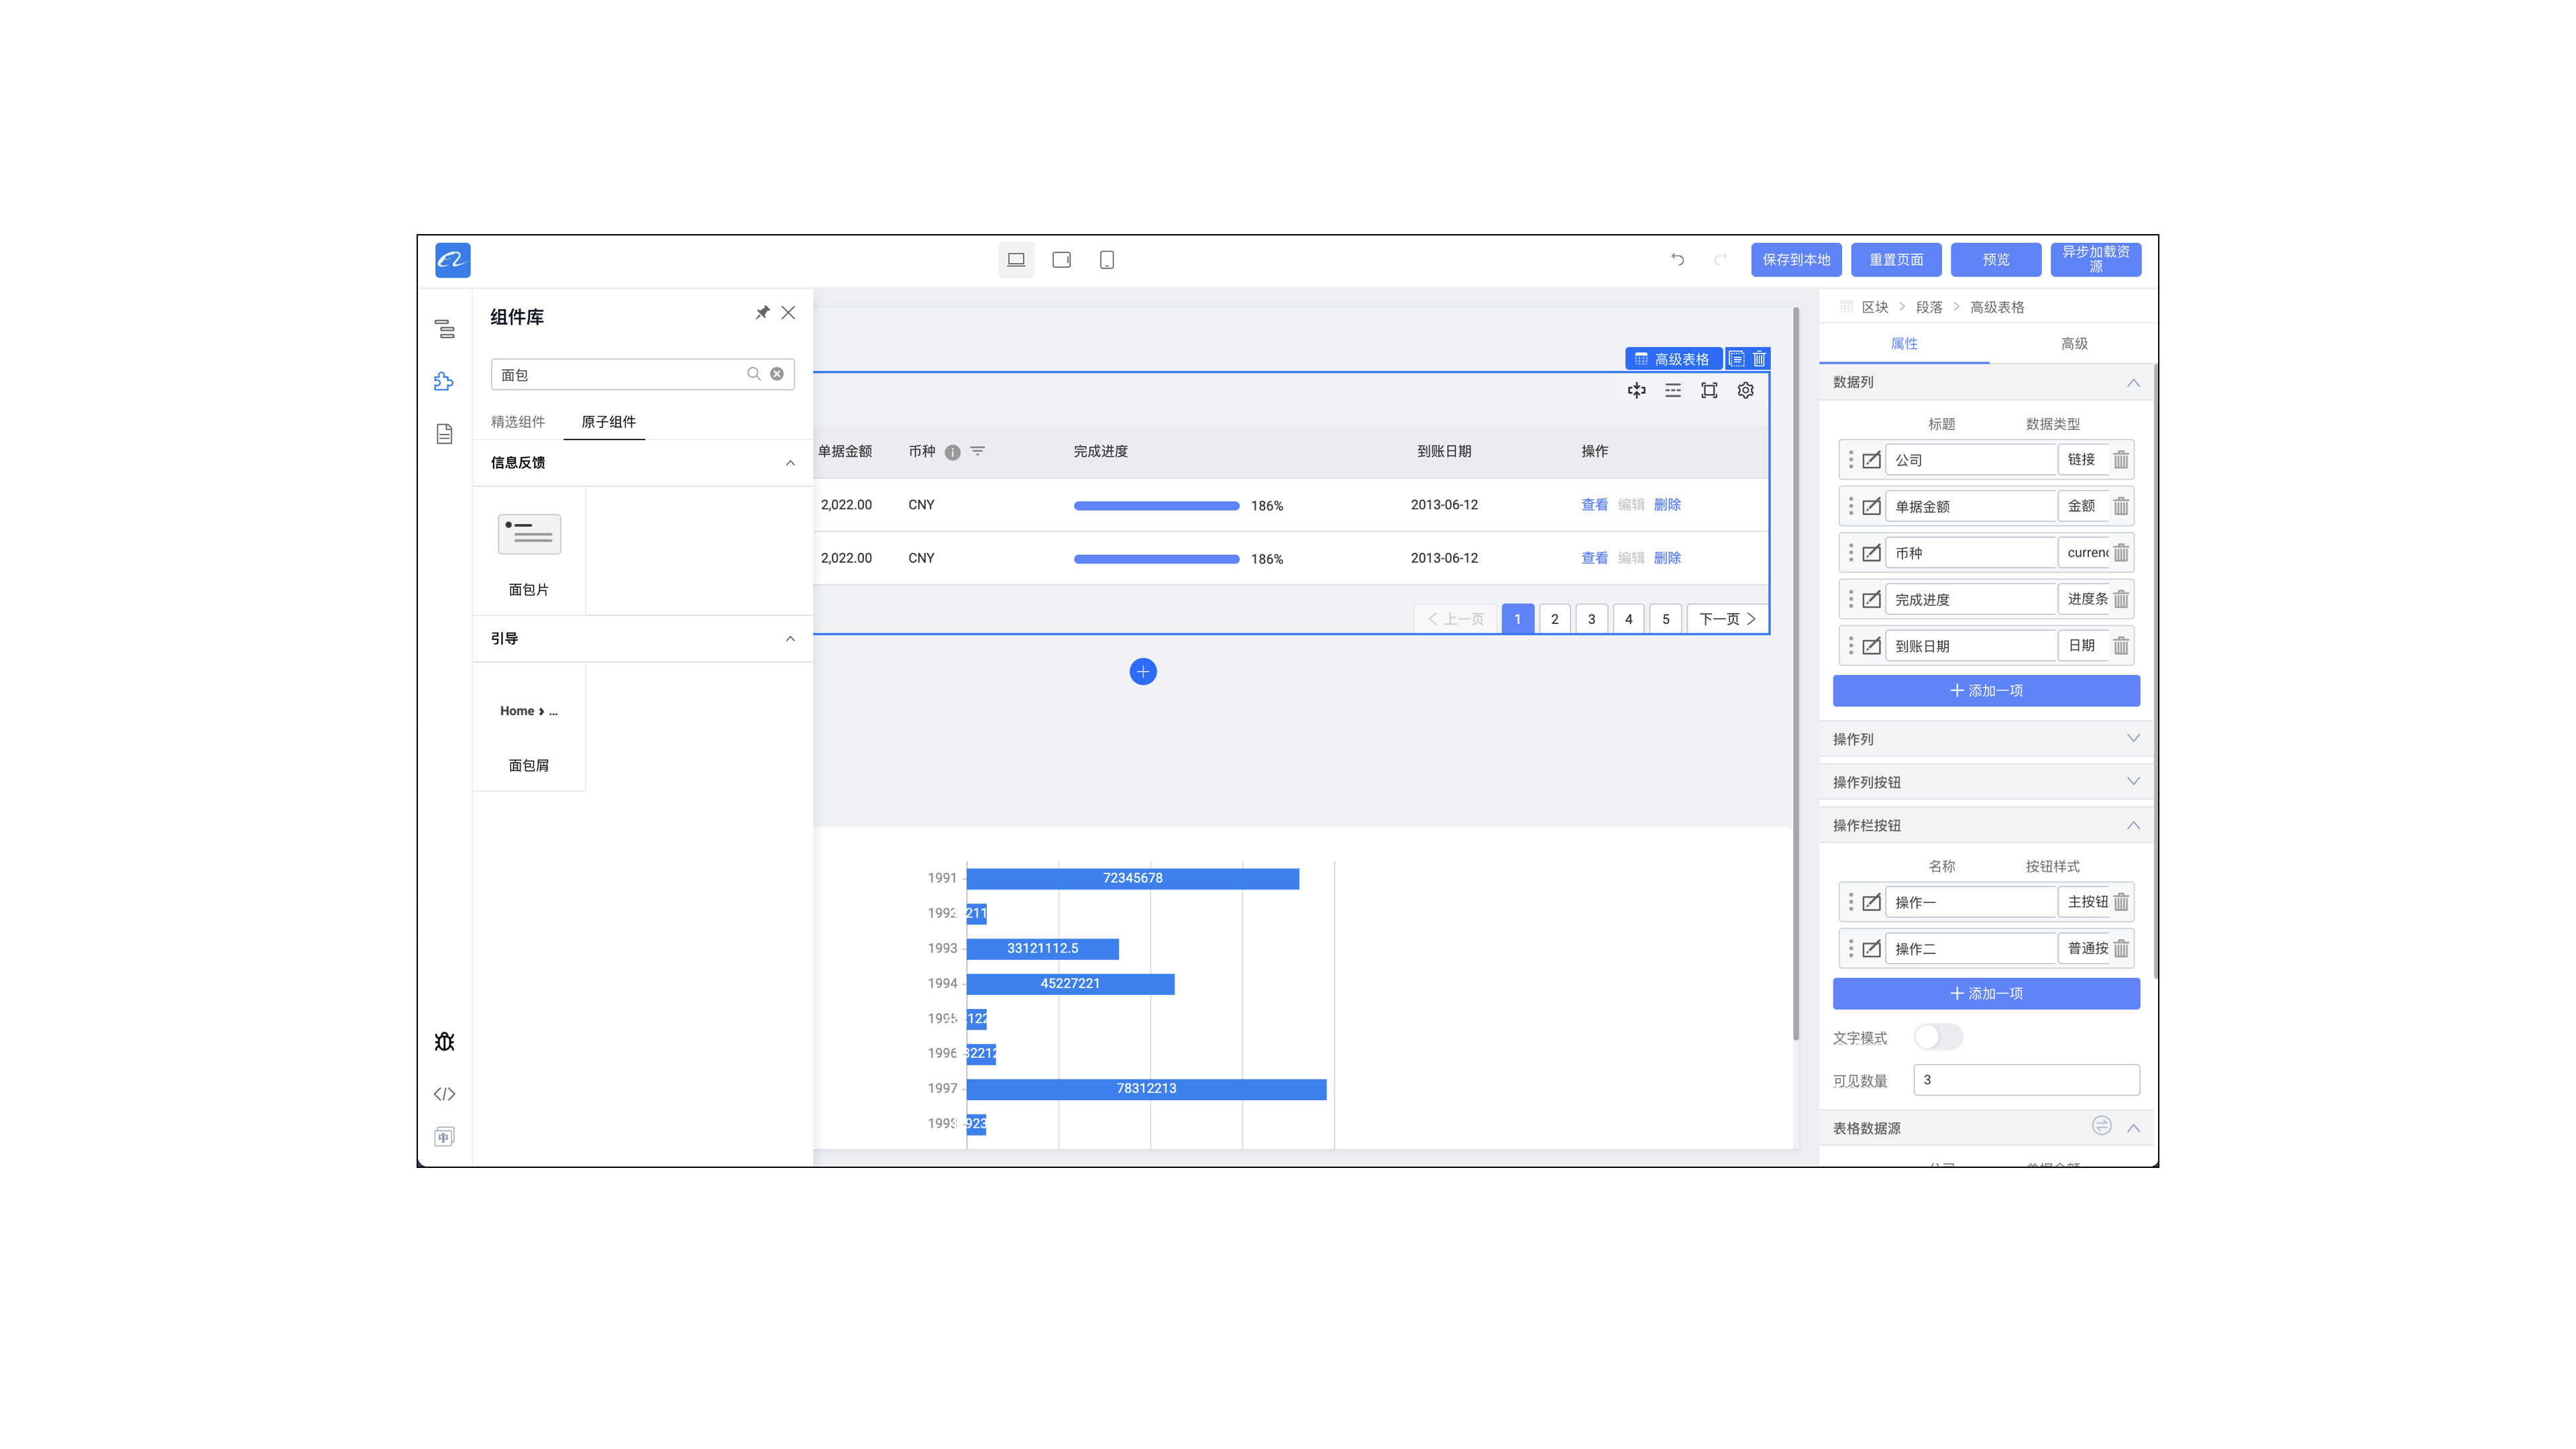Open the source code panel icon
This screenshot has width=2576, height=1449.
(444, 1093)
